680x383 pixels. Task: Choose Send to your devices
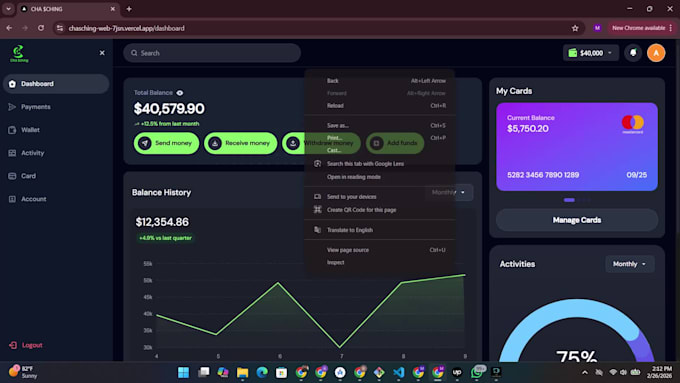(x=380, y=196)
